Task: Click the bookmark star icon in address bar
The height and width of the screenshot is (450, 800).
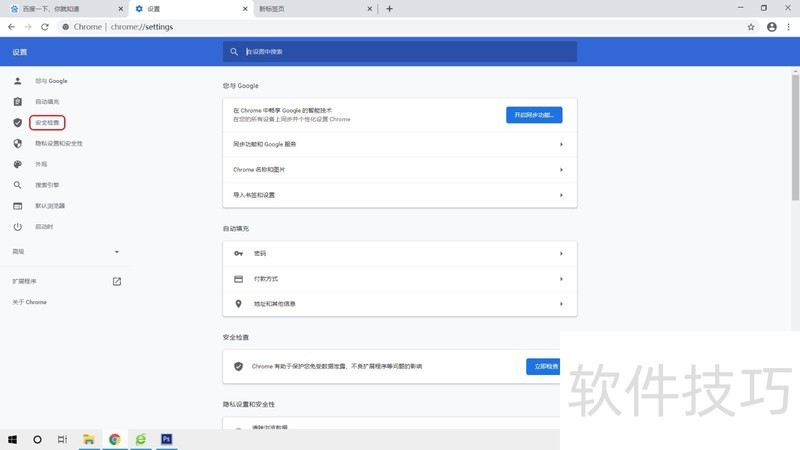Action: click(751, 27)
